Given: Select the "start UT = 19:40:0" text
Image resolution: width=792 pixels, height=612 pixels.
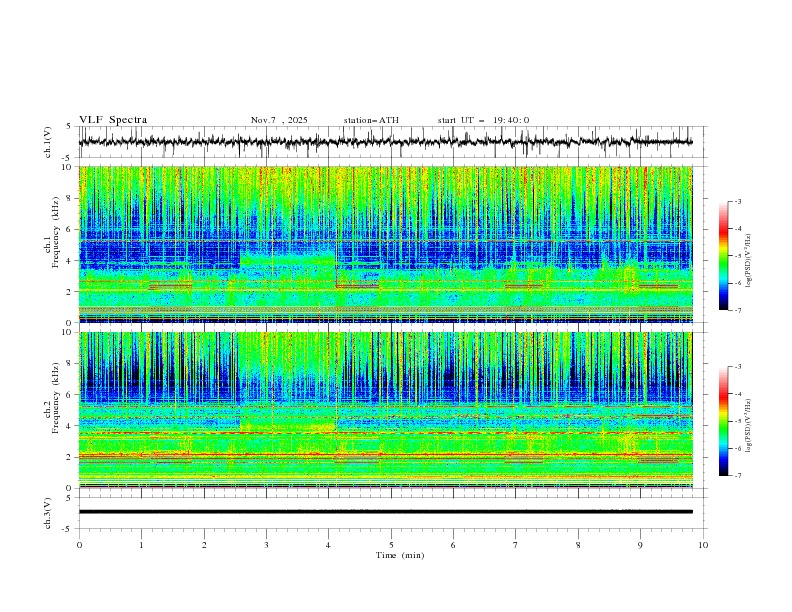Looking at the screenshot, I should (x=483, y=120).
